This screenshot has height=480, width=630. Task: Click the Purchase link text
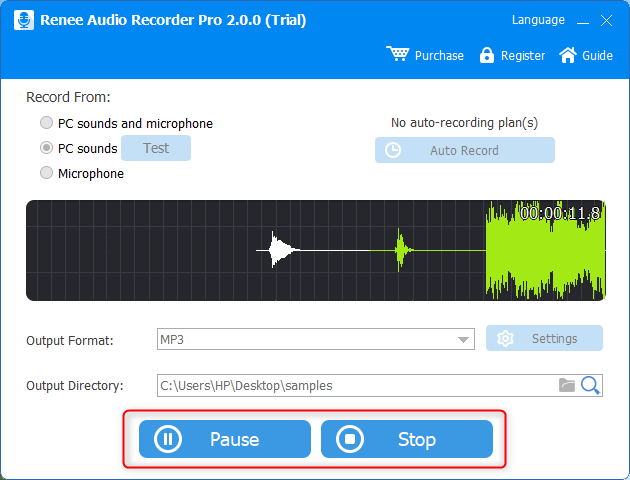click(x=439, y=55)
